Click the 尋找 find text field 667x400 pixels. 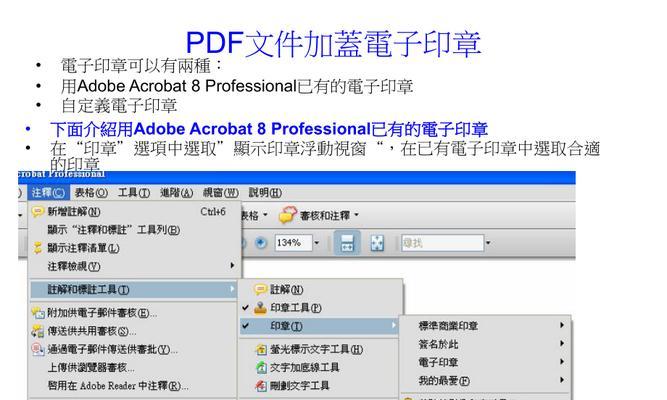(x=442, y=243)
